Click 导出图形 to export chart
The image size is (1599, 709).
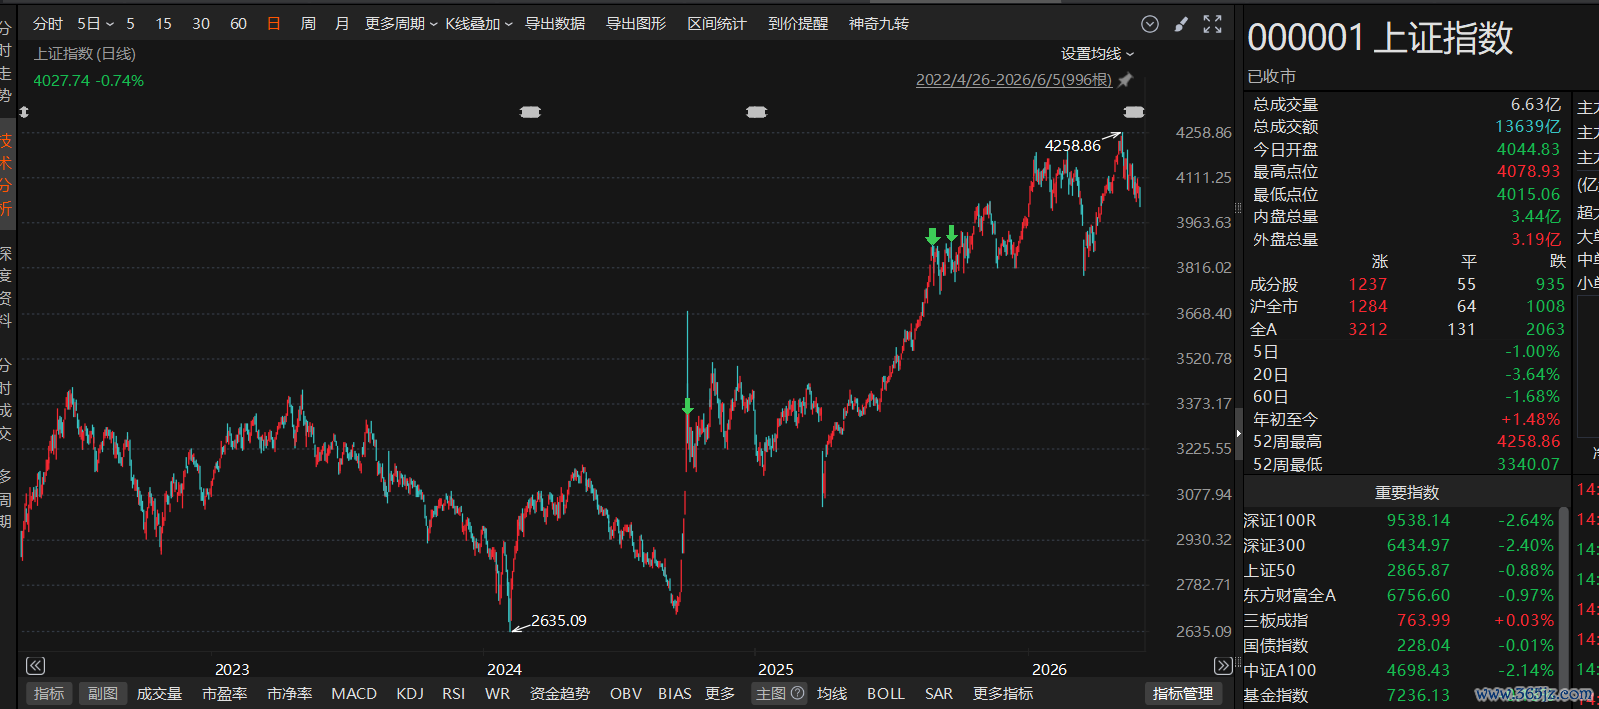(x=636, y=24)
